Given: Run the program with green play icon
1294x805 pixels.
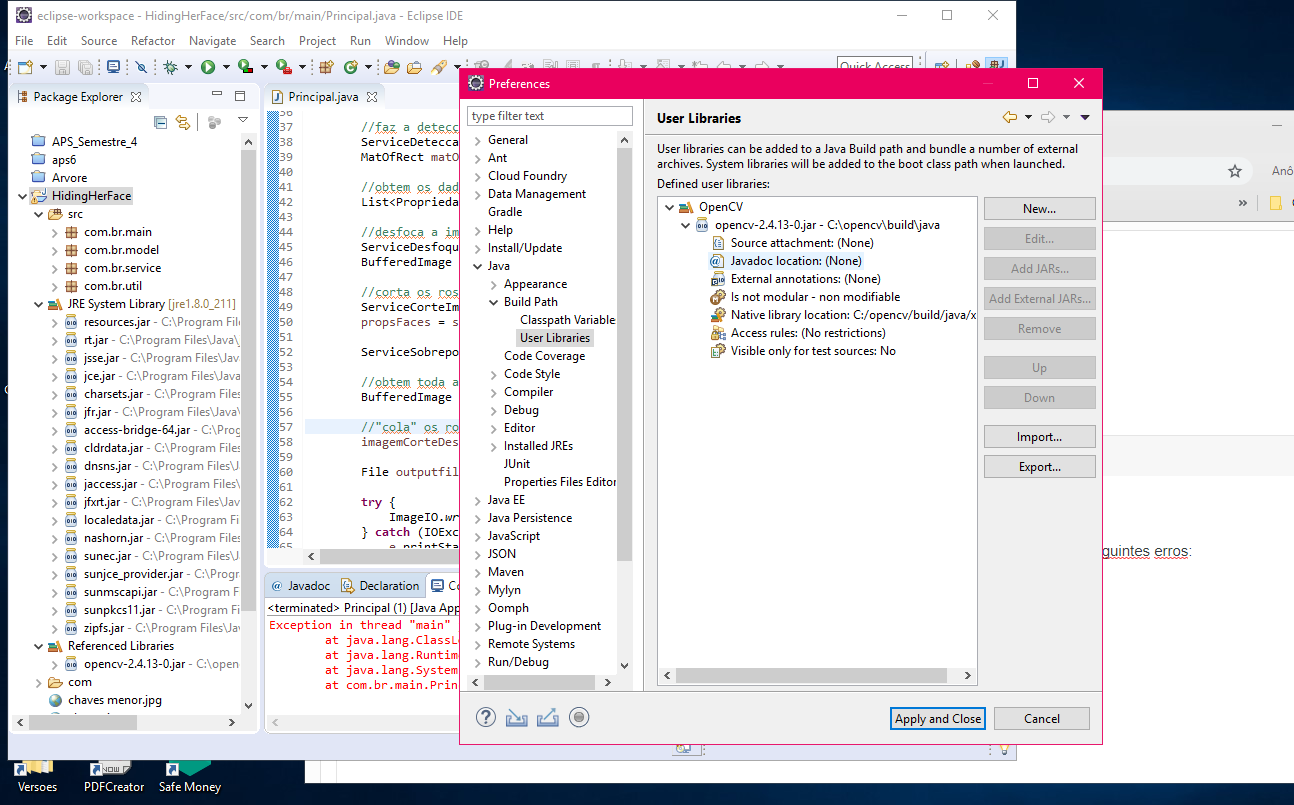Looking at the screenshot, I should [x=208, y=67].
